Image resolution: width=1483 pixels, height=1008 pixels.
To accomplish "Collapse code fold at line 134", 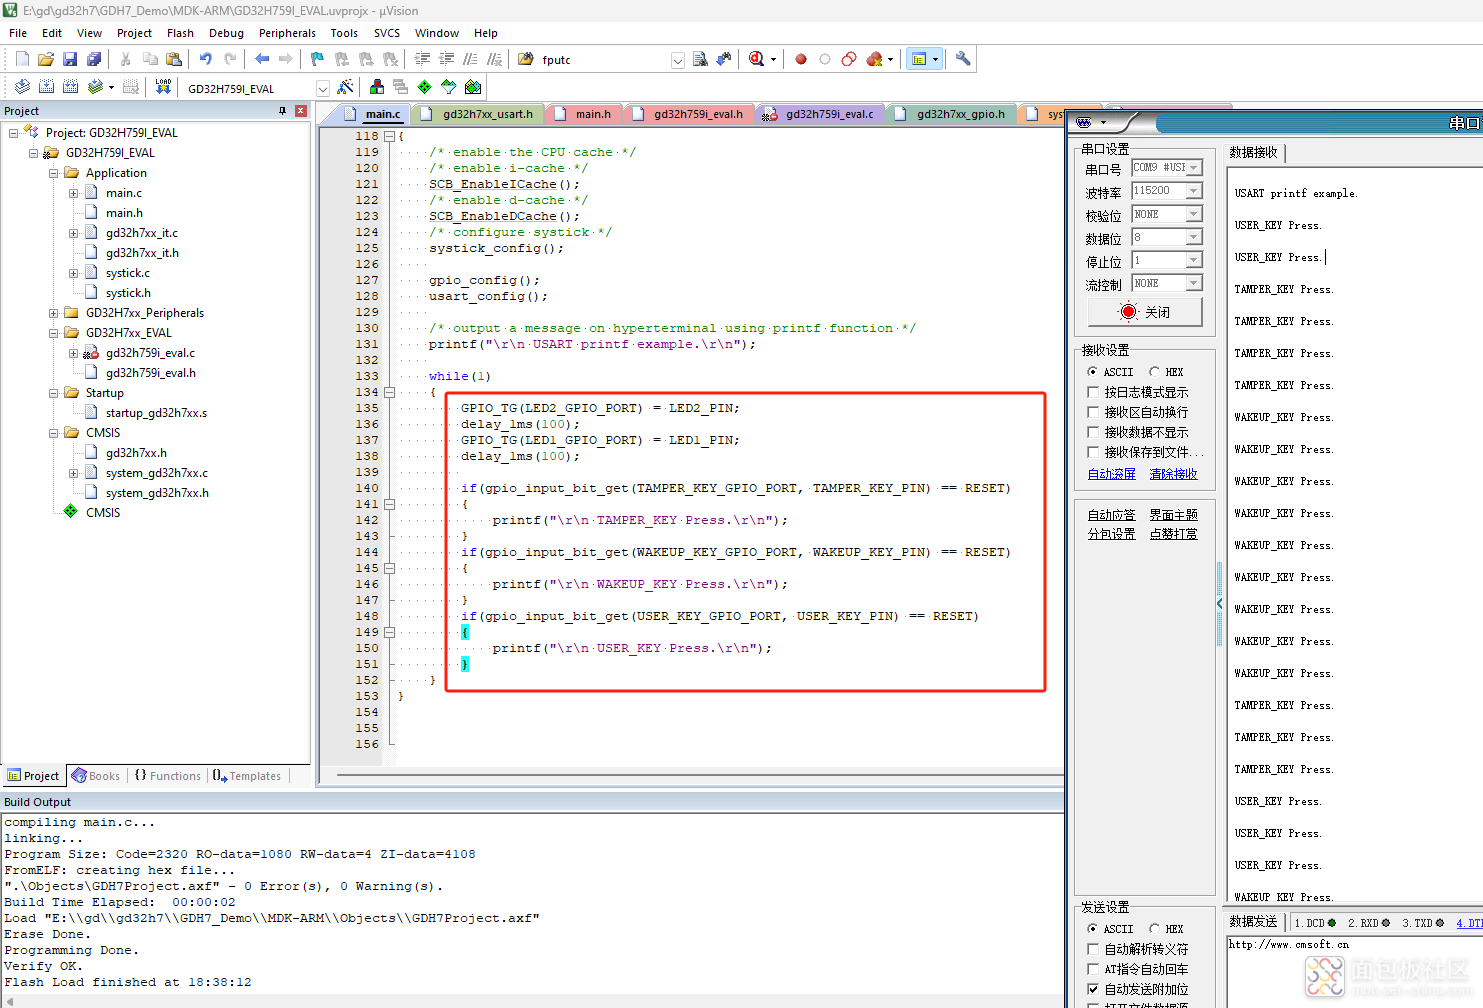I will (x=390, y=392).
